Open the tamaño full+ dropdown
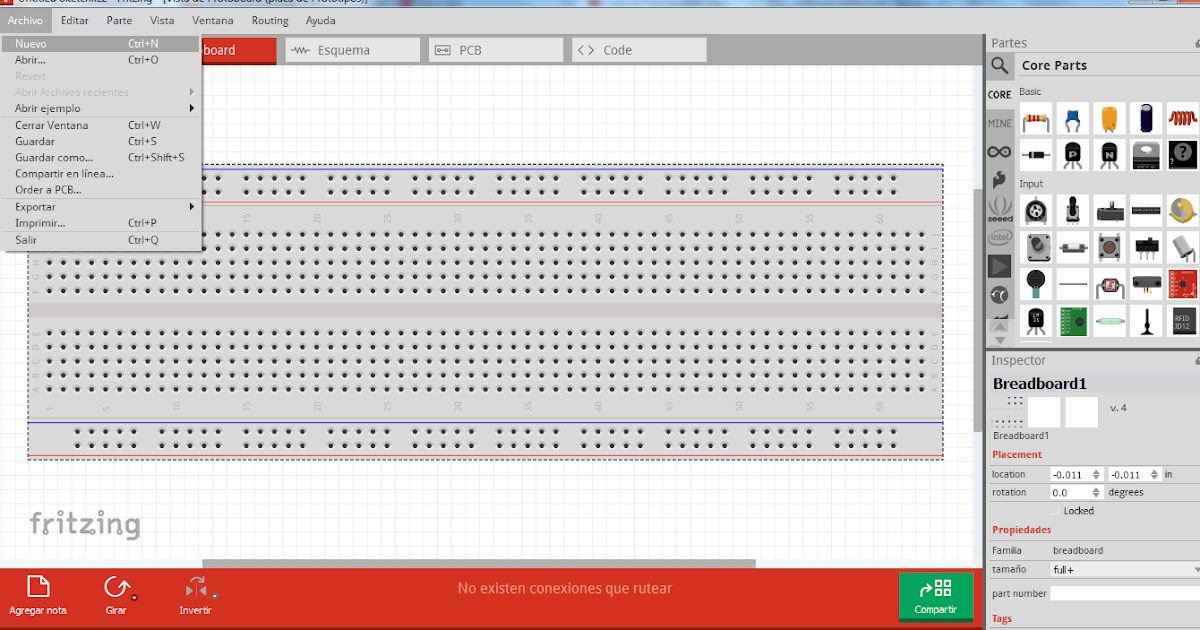 1125,569
